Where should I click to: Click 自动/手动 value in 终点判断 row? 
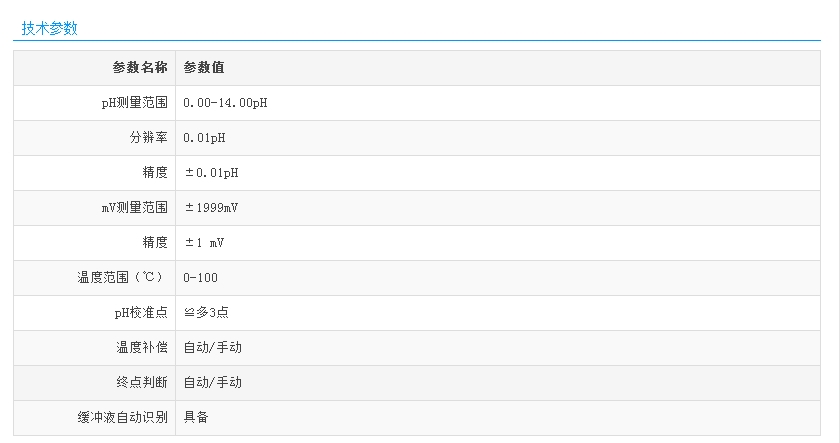[x=212, y=383]
